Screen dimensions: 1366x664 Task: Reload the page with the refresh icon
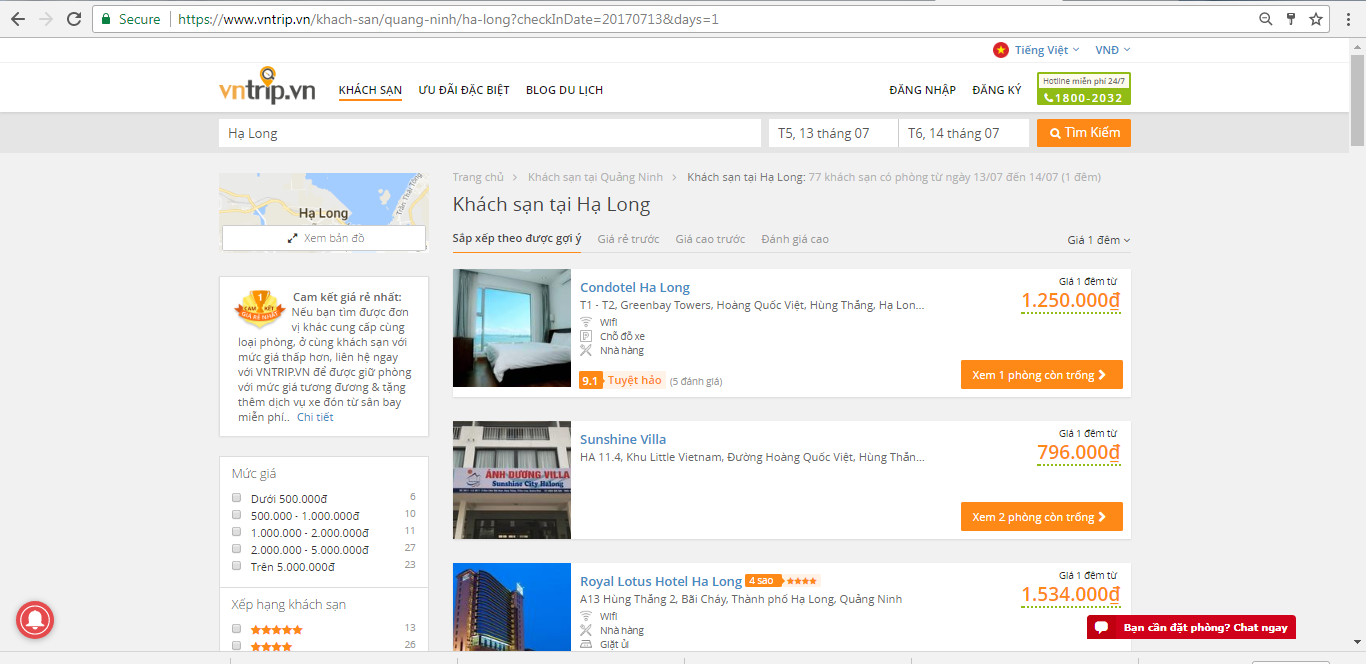click(x=74, y=19)
